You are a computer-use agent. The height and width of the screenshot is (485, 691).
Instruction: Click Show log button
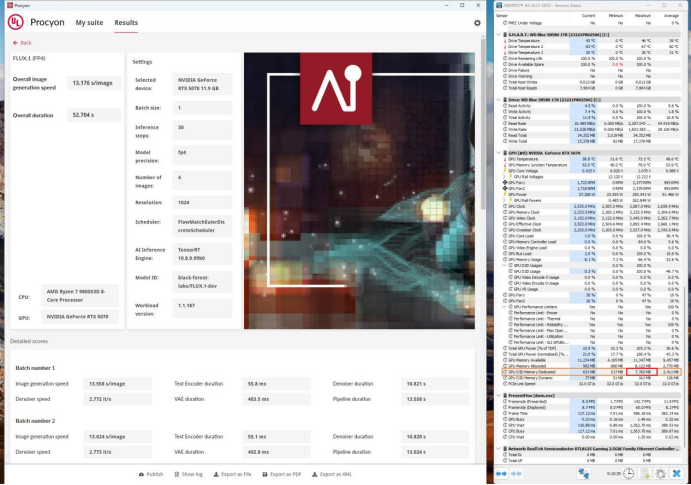point(187,474)
